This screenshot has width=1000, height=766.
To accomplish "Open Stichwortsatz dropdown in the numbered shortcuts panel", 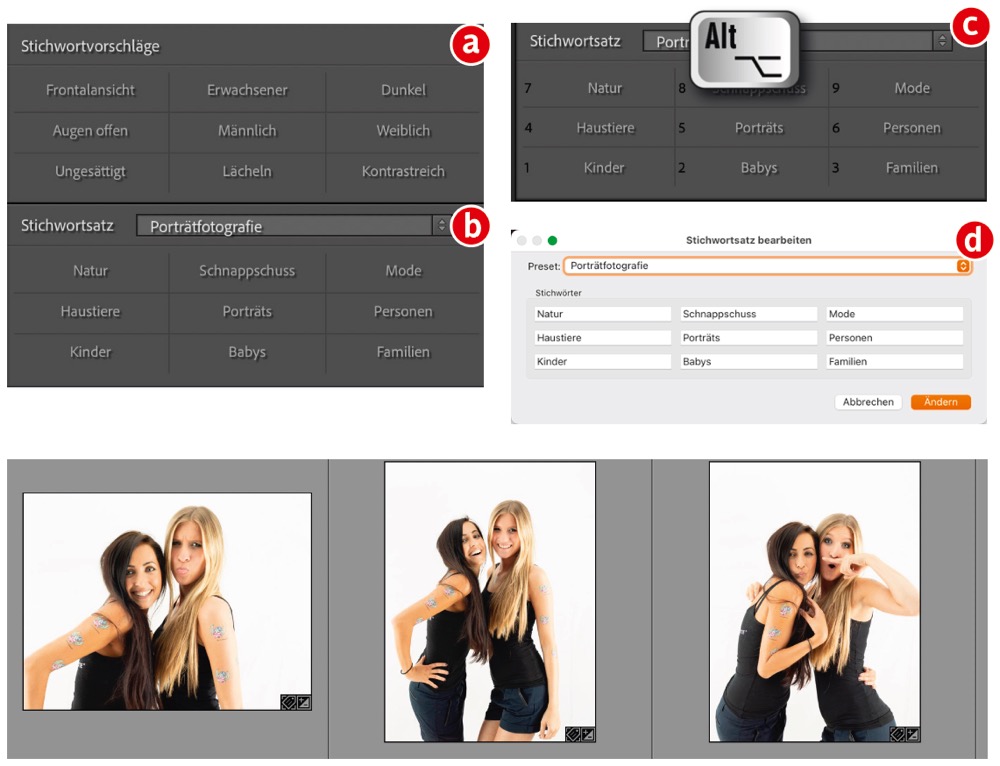I will click(796, 41).
